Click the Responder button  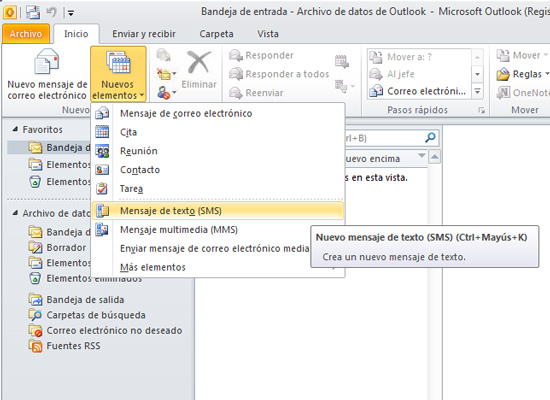point(261,55)
